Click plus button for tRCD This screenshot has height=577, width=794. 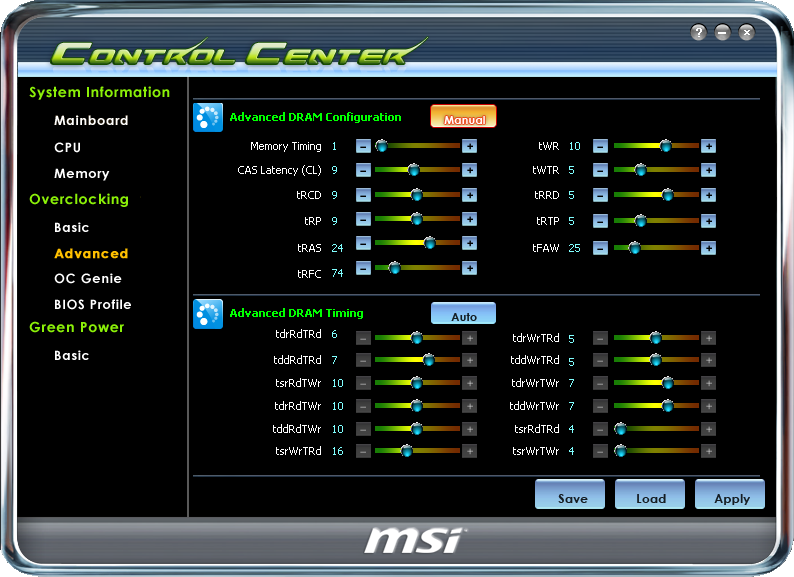pyautogui.click(x=469, y=195)
